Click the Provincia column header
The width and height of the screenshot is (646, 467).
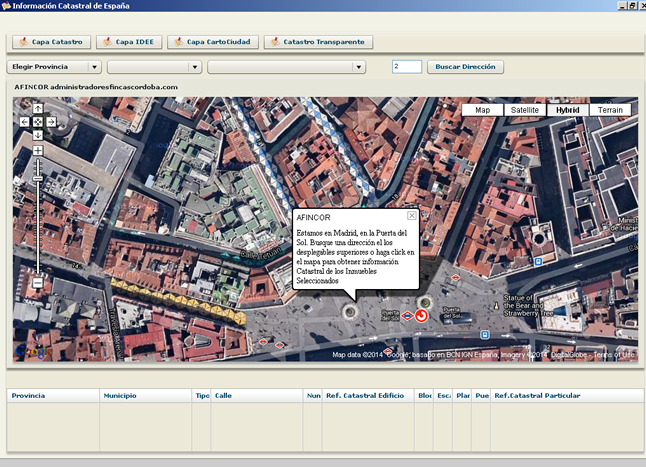[x=53, y=396]
